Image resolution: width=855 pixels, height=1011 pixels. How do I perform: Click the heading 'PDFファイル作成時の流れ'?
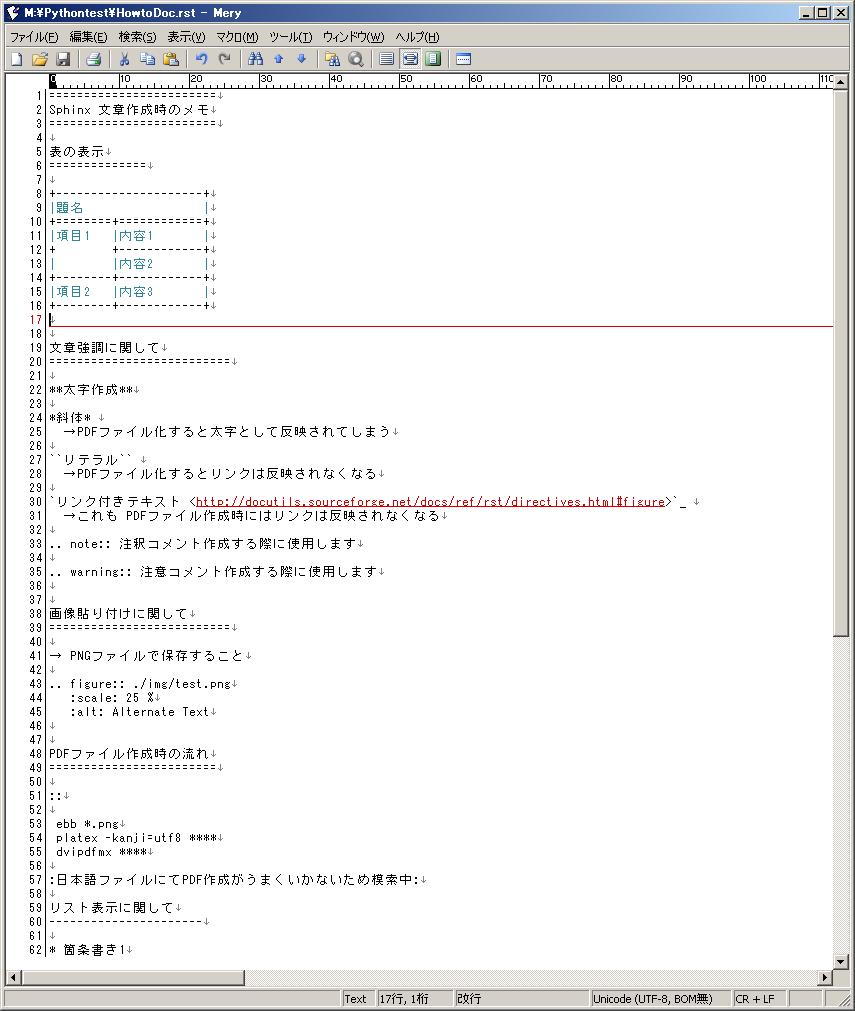click(x=129, y=753)
